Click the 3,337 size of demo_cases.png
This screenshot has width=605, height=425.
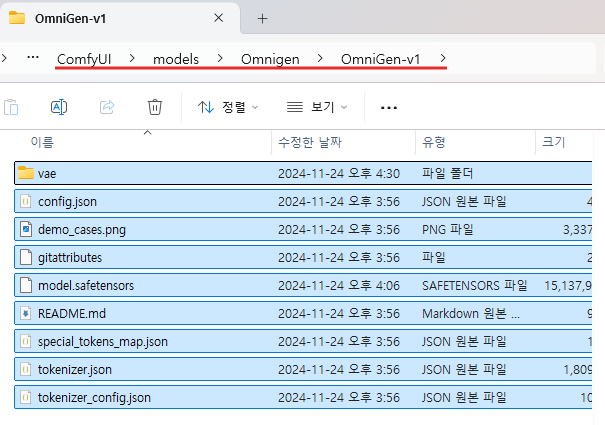tap(577, 230)
